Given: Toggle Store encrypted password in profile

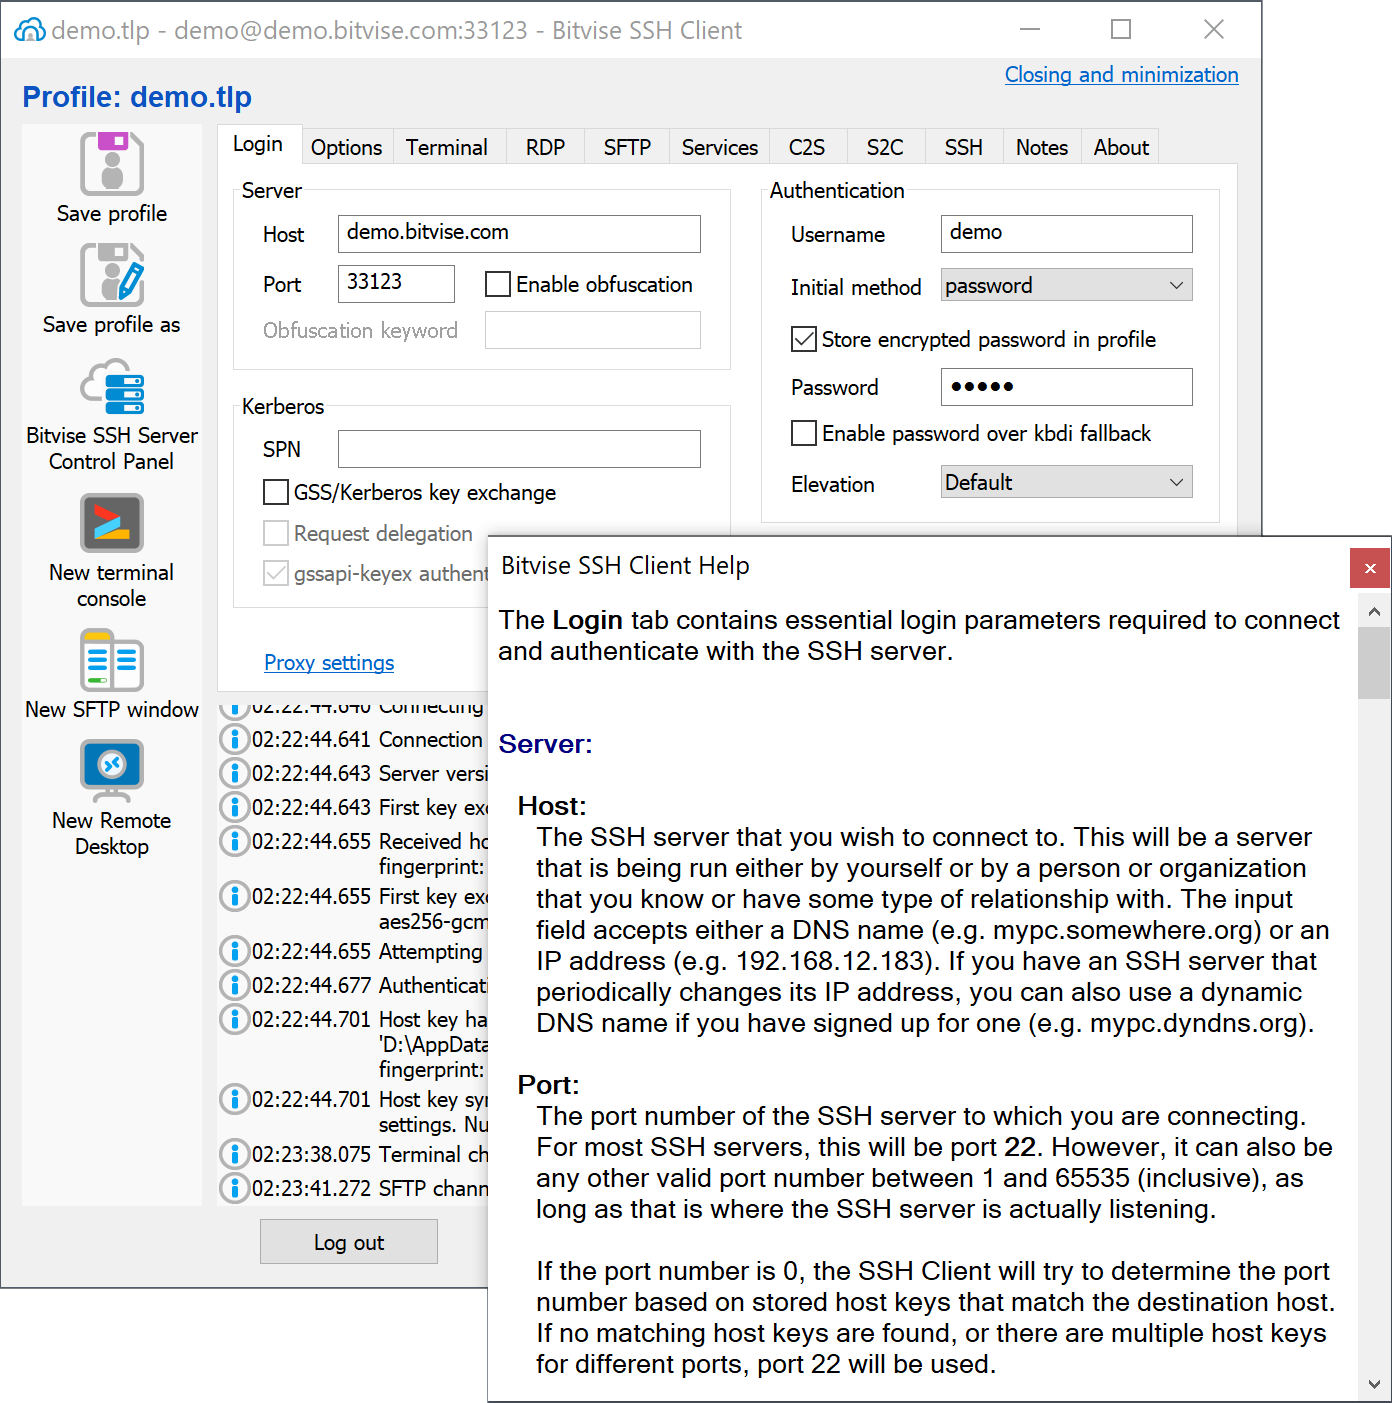Looking at the screenshot, I should tap(804, 339).
